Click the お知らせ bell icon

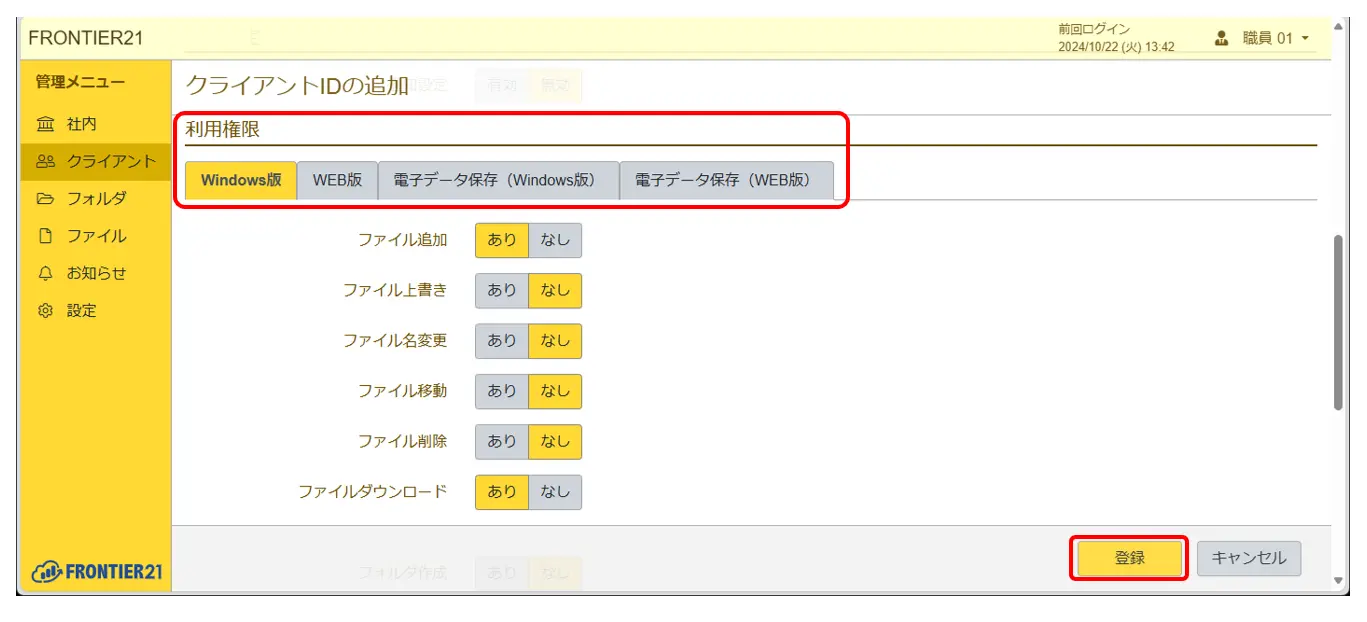[x=46, y=274]
